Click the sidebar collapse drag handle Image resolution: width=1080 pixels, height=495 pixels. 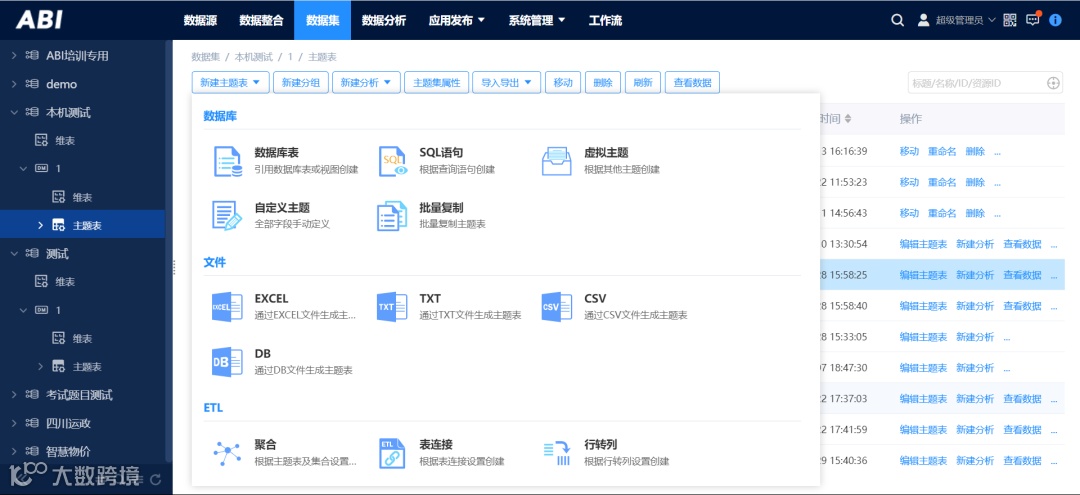click(x=174, y=267)
